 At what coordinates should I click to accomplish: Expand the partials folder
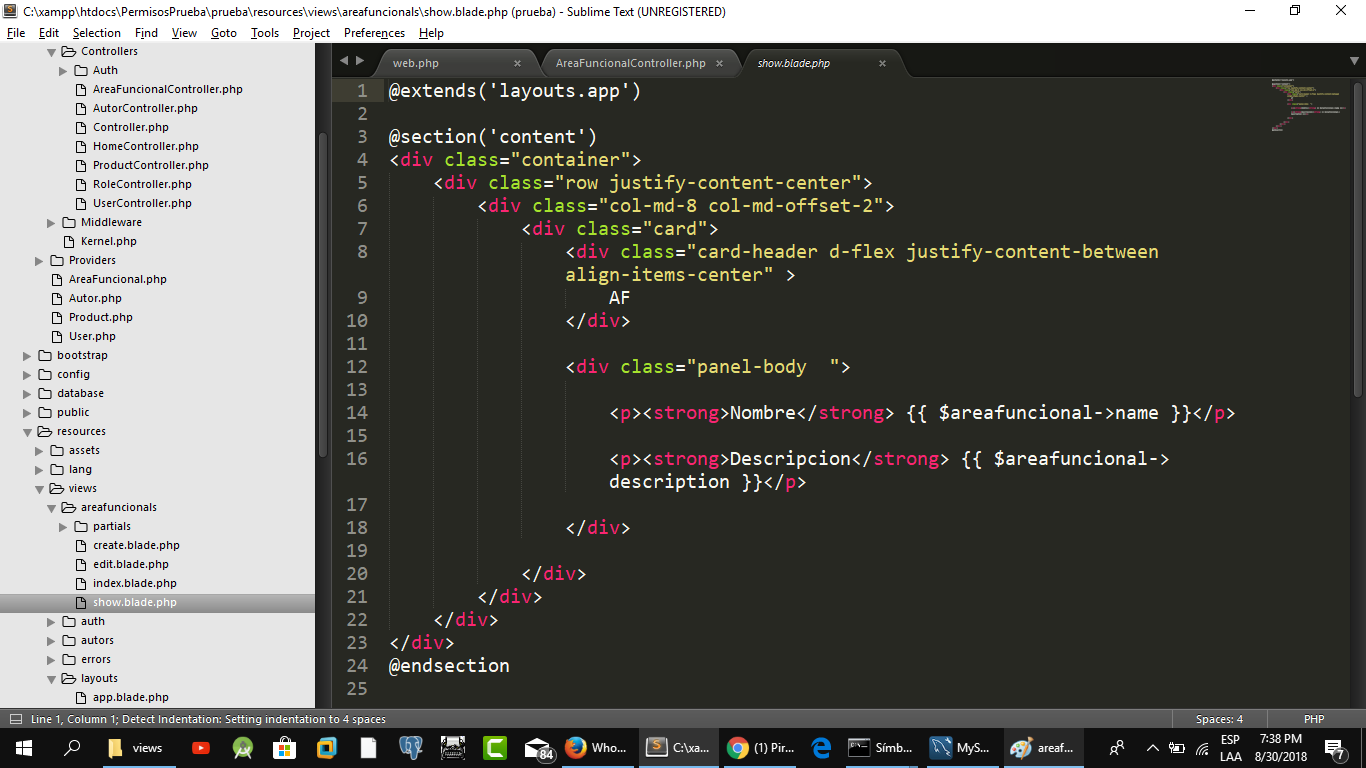tap(64, 526)
